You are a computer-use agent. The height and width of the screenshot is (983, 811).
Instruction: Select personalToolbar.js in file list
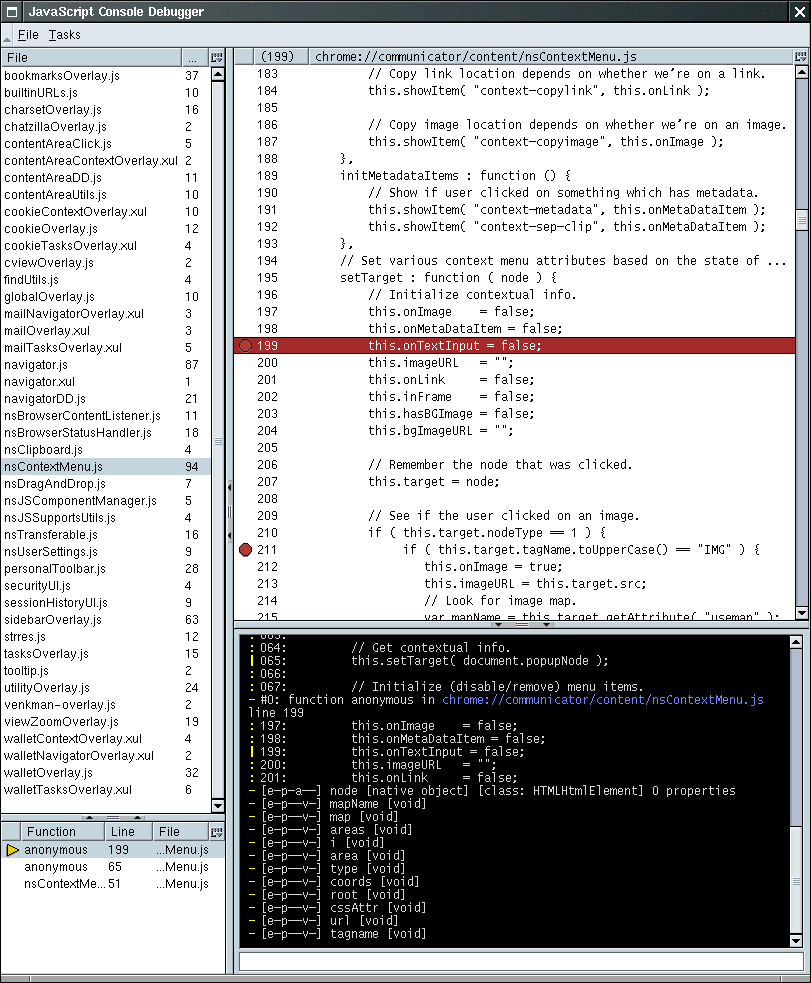point(106,569)
